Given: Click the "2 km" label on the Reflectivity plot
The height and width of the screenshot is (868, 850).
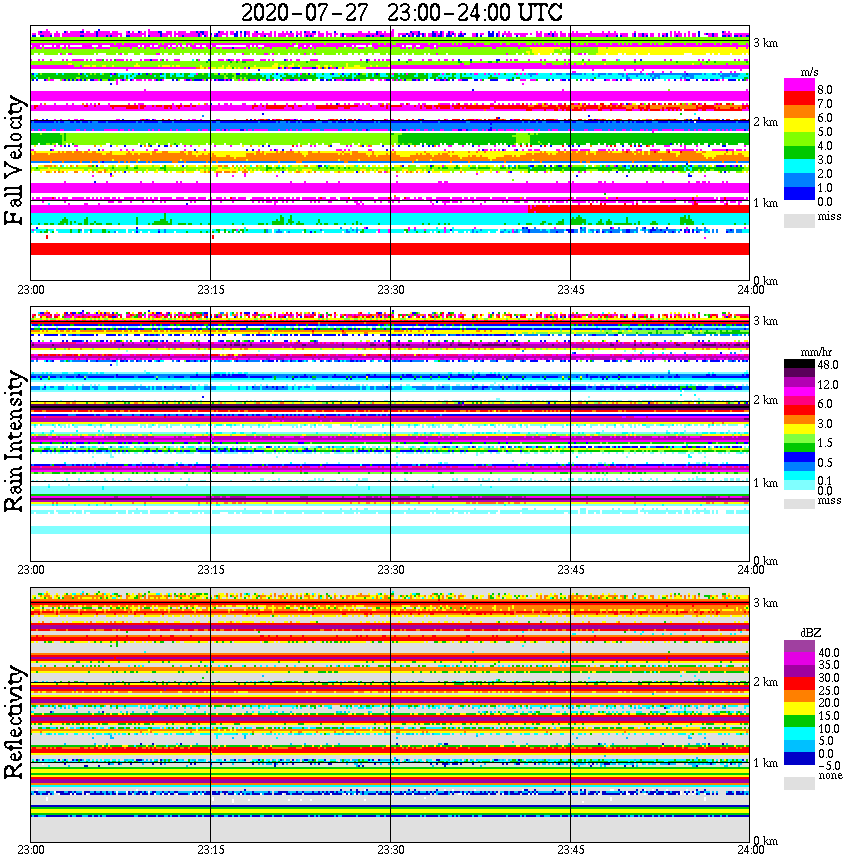Looking at the screenshot, I should click(766, 683).
